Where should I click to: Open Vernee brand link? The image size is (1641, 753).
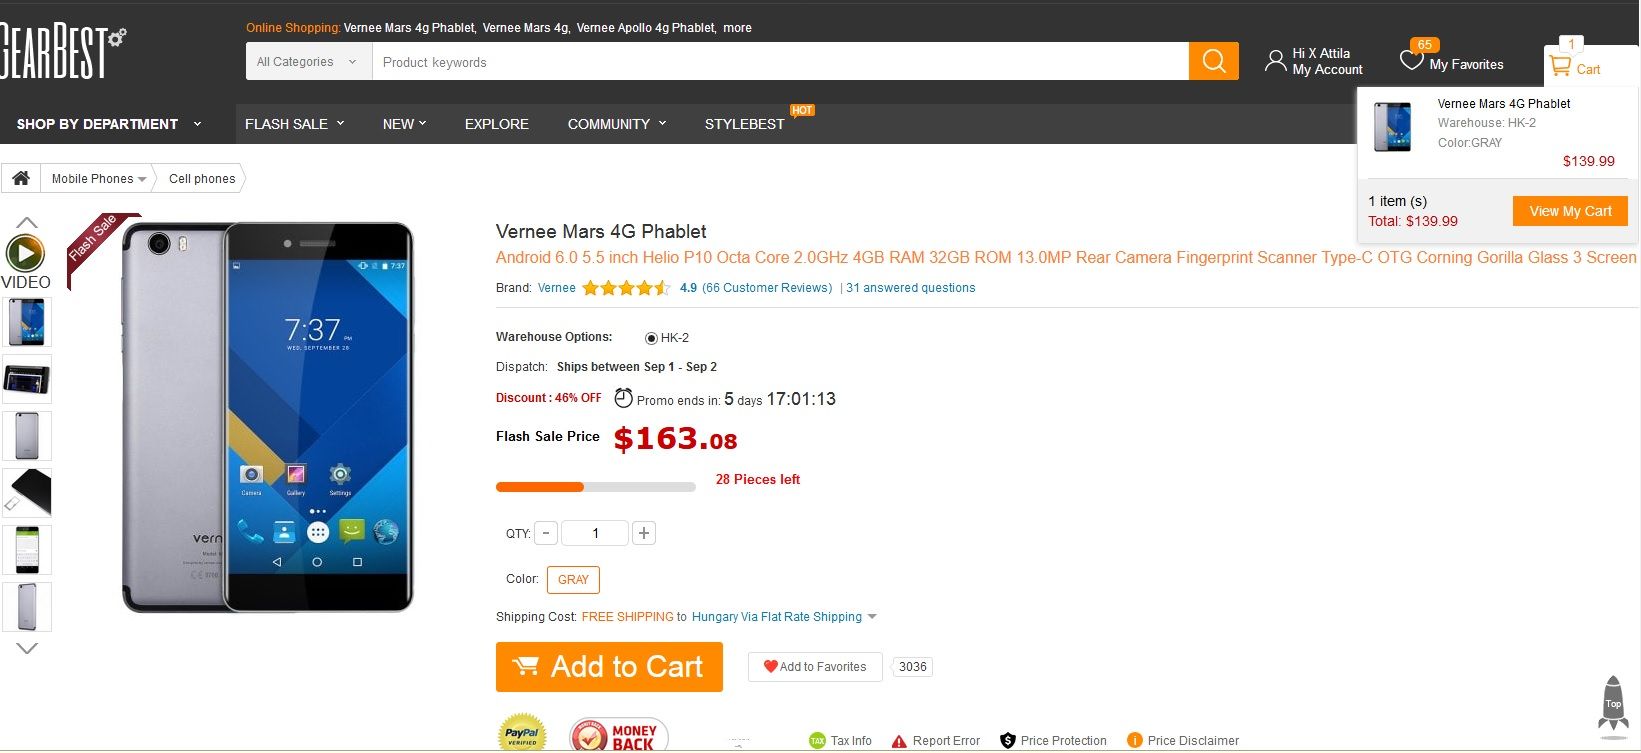click(x=557, y=288)
